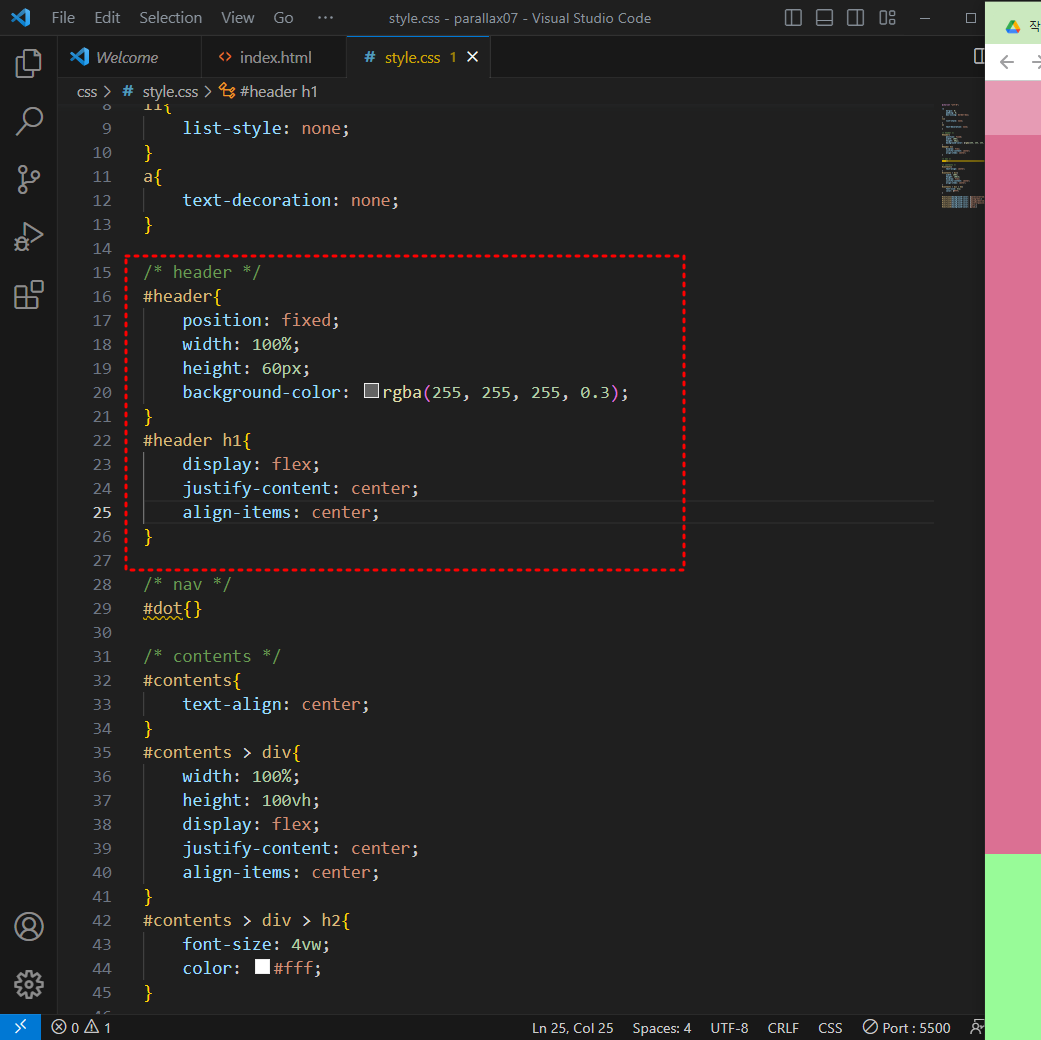Click 'font-size: 4vw' on line 43

(252, 944)
